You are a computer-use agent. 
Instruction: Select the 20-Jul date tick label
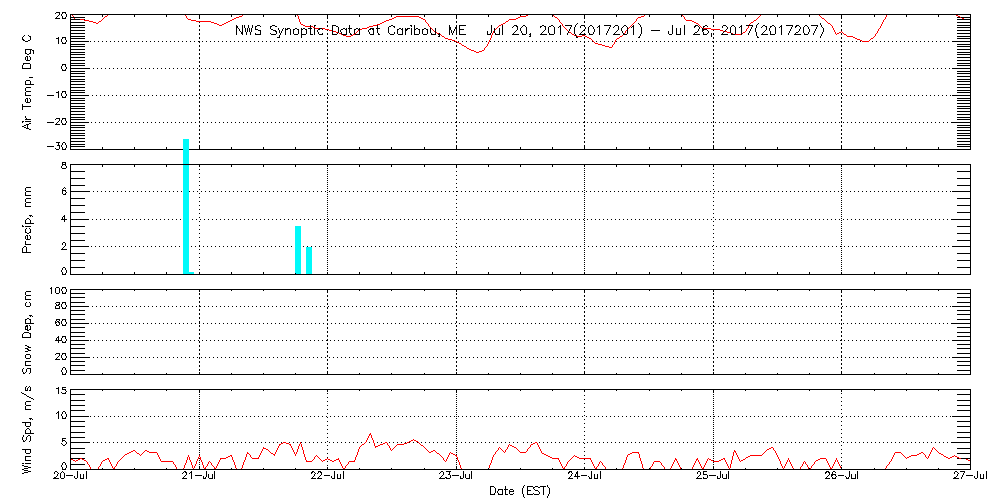[x=71, y=477]
